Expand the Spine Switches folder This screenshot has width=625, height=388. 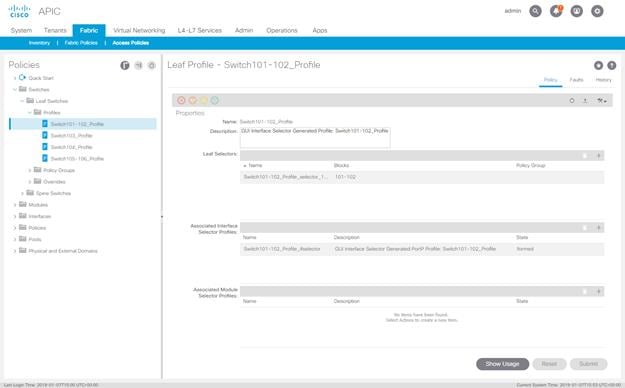22,193
